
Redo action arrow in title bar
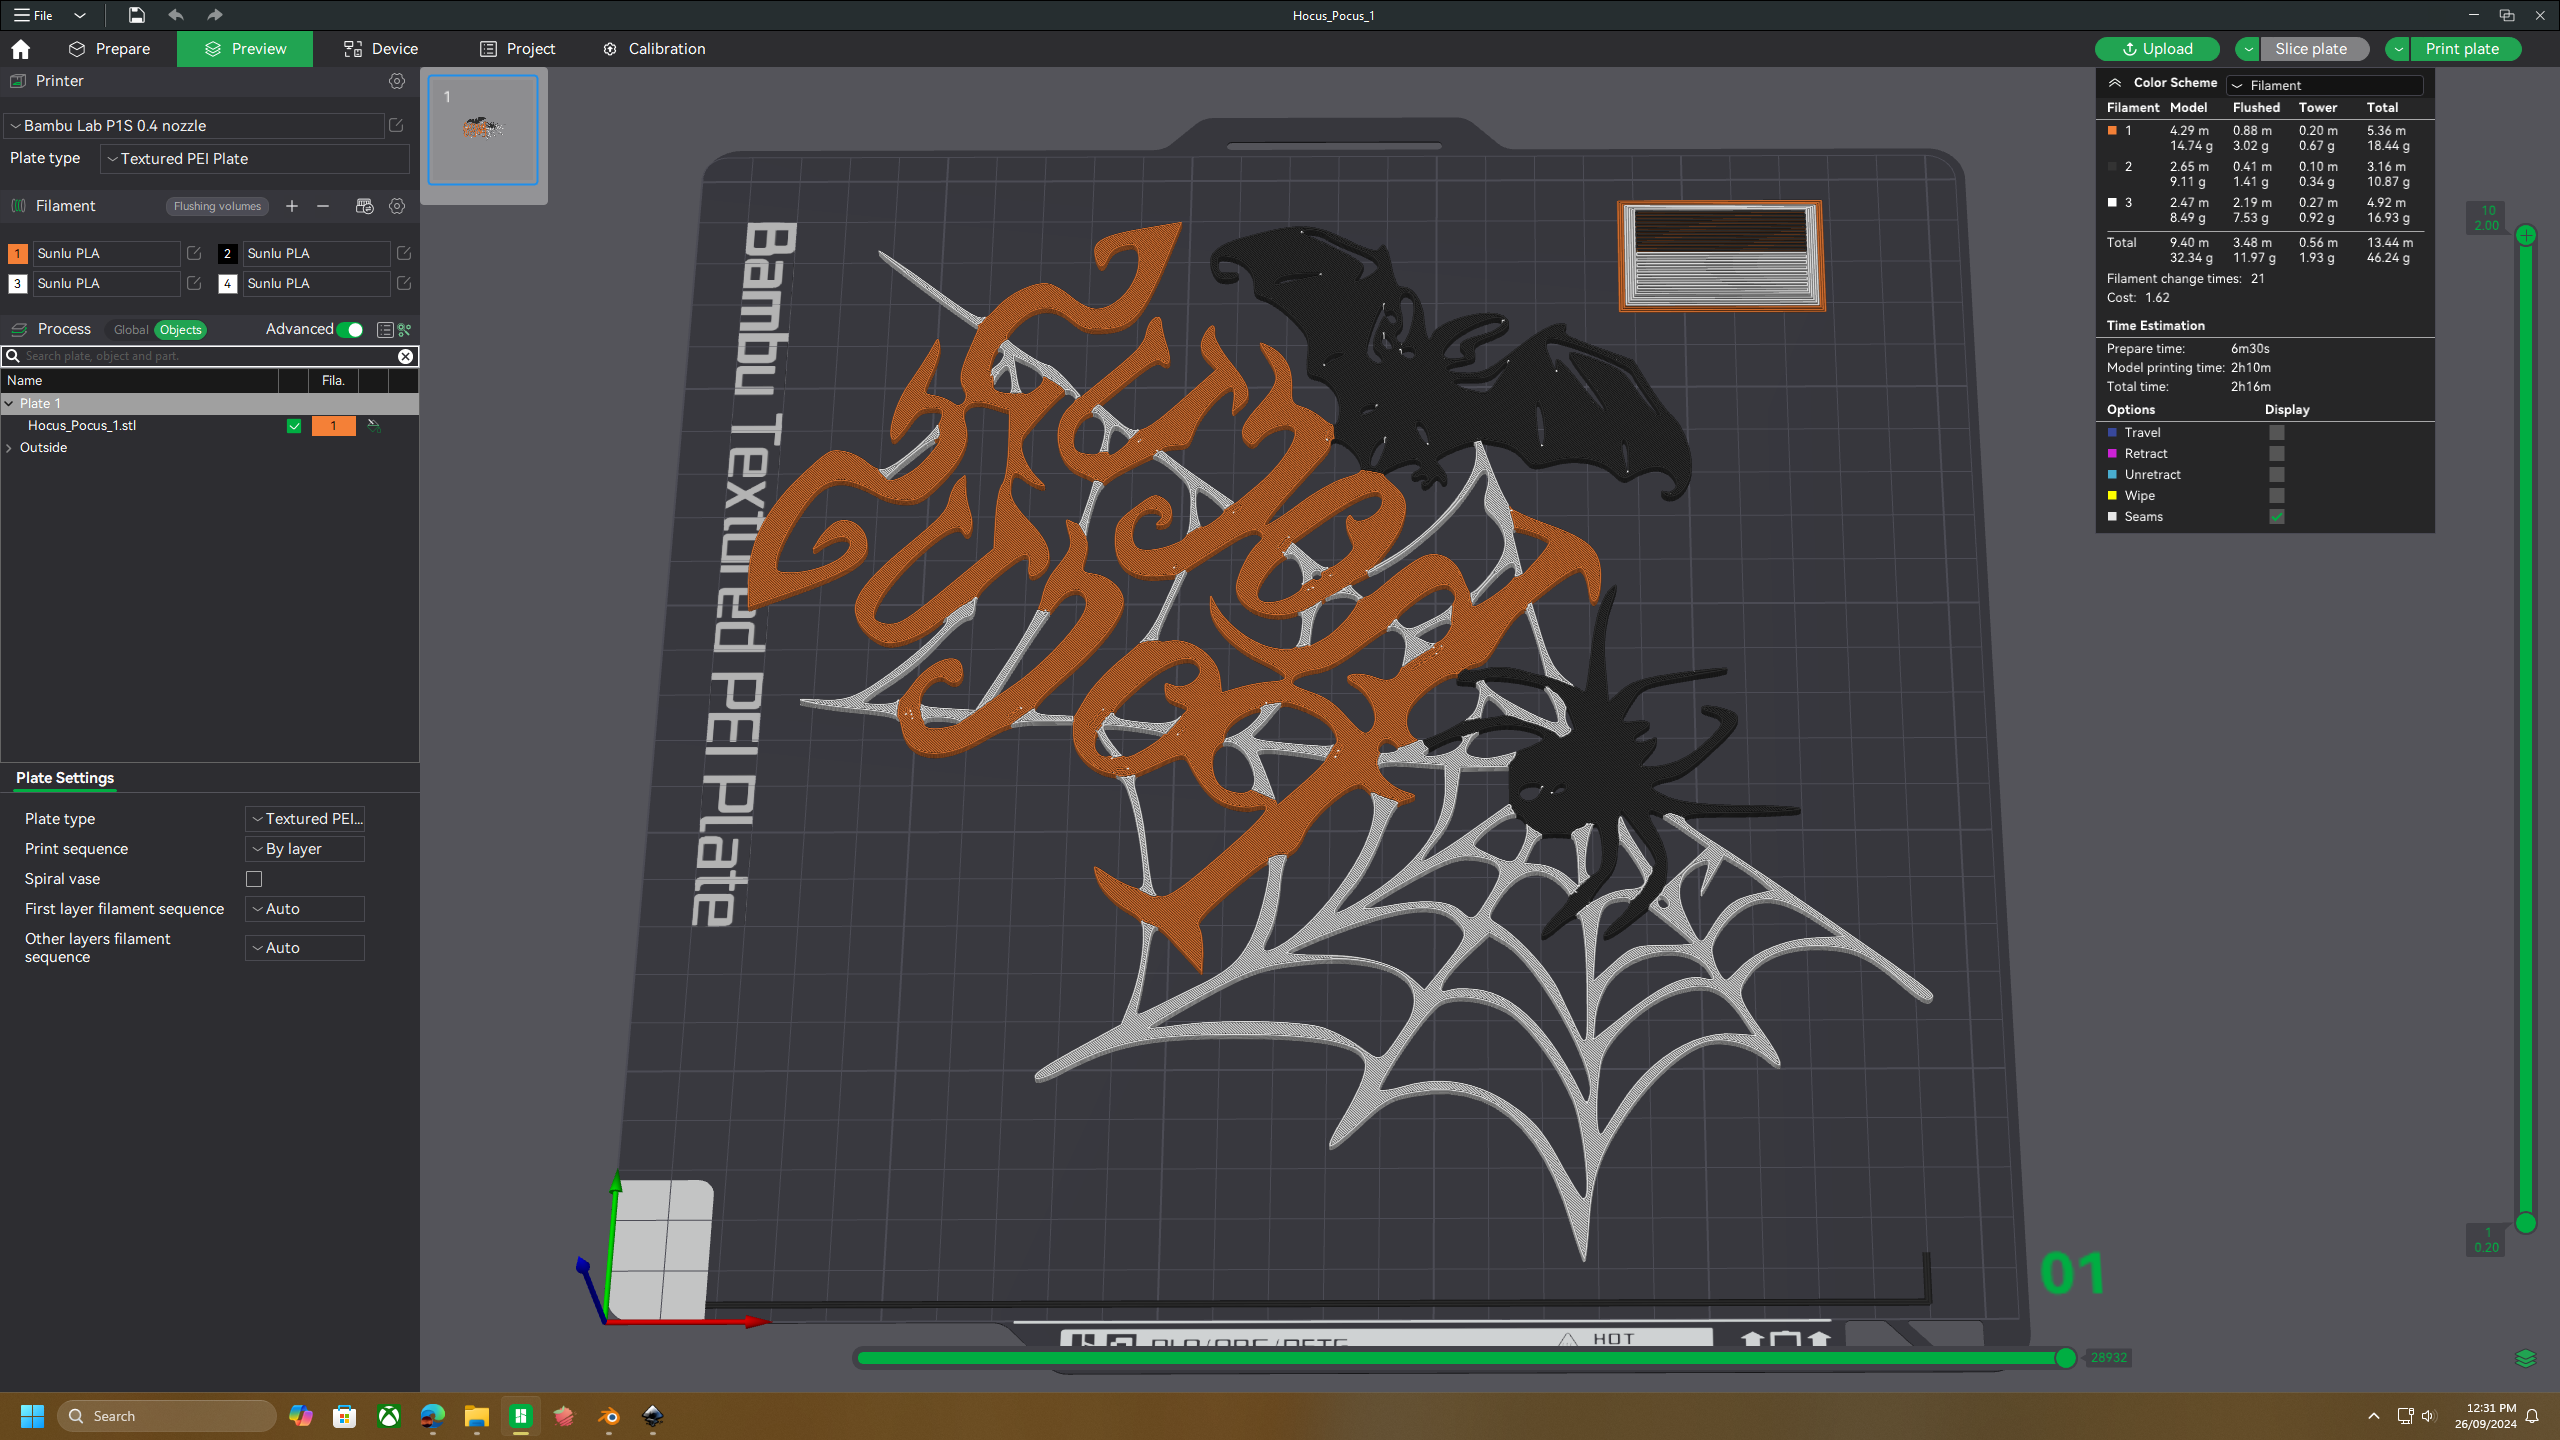214,15
